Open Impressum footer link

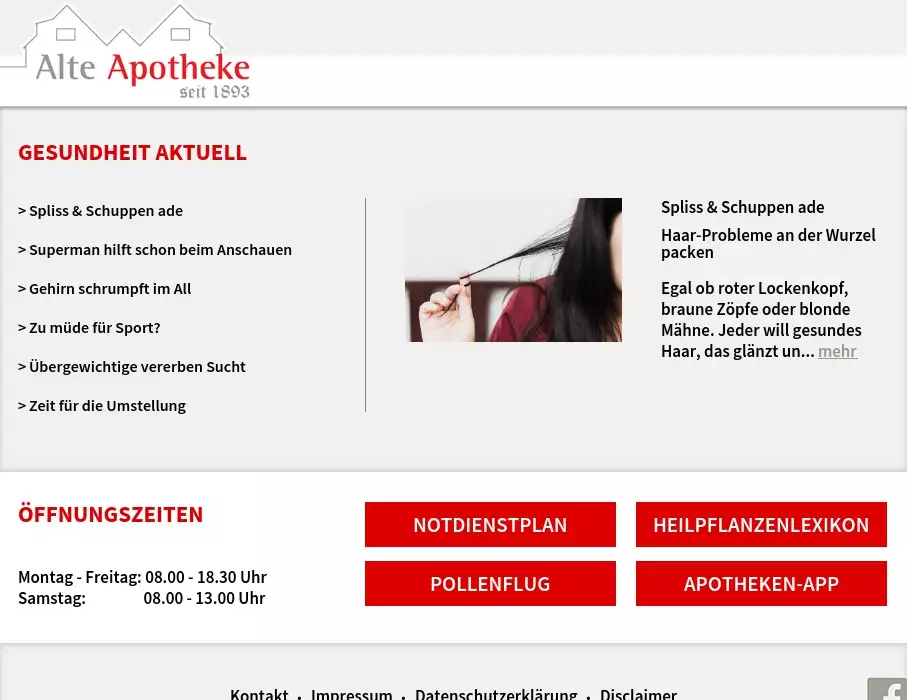[x=352, y=694]
